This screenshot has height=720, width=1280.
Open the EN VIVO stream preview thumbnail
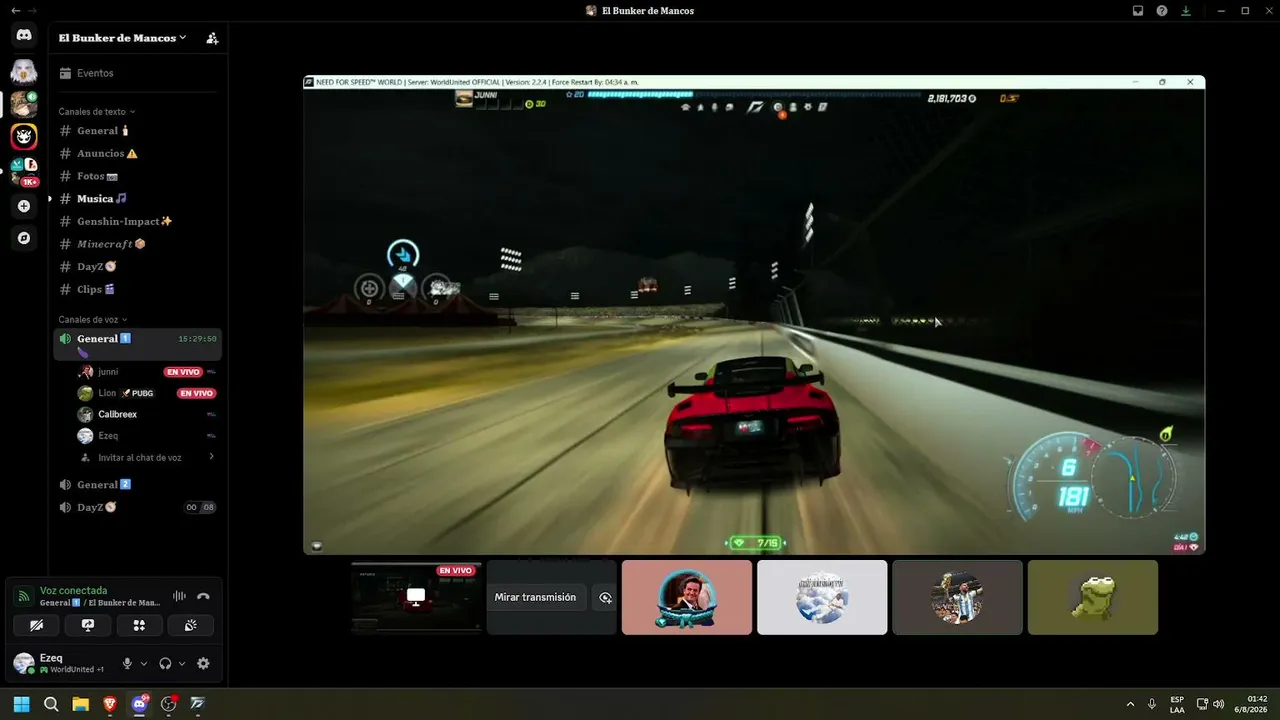click(416, 597)
